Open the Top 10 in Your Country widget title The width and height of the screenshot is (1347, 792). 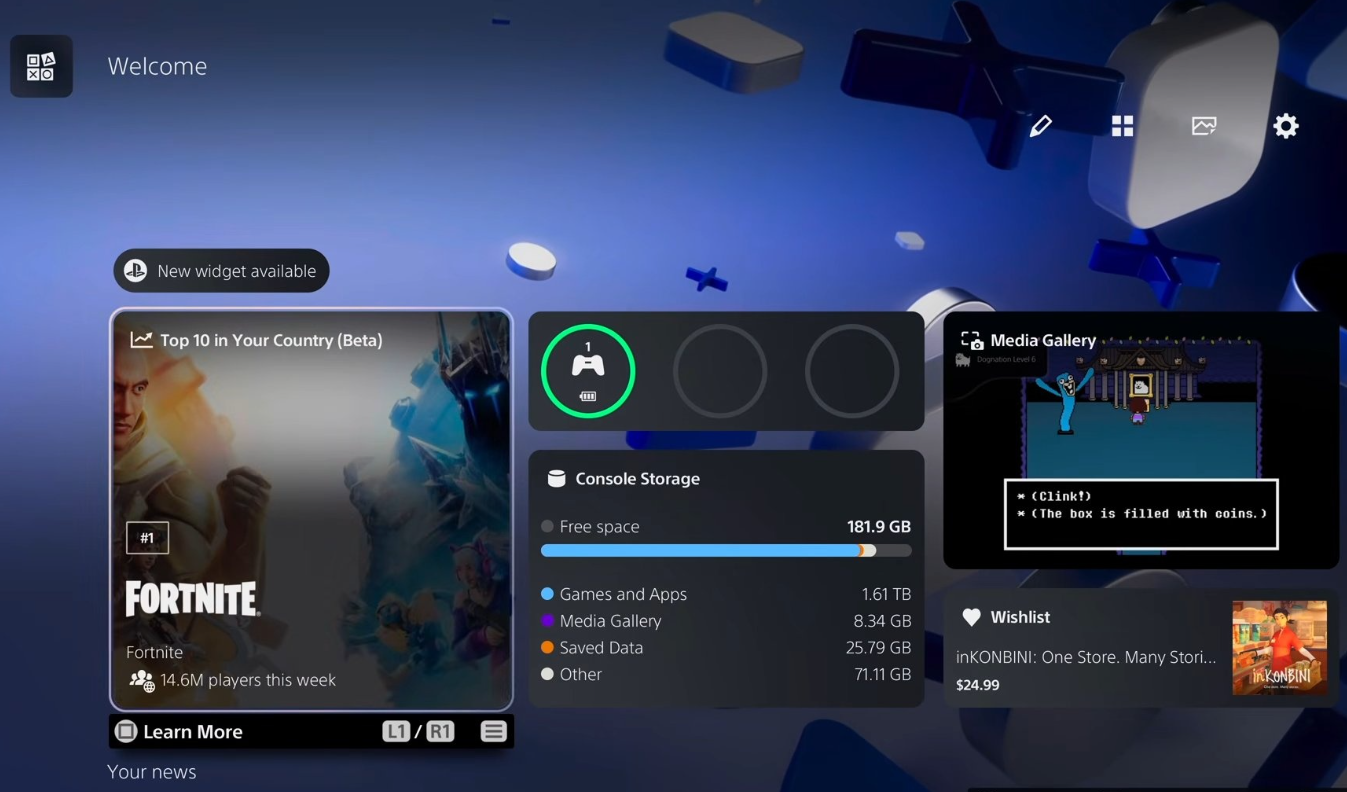[x=271, y=340]
